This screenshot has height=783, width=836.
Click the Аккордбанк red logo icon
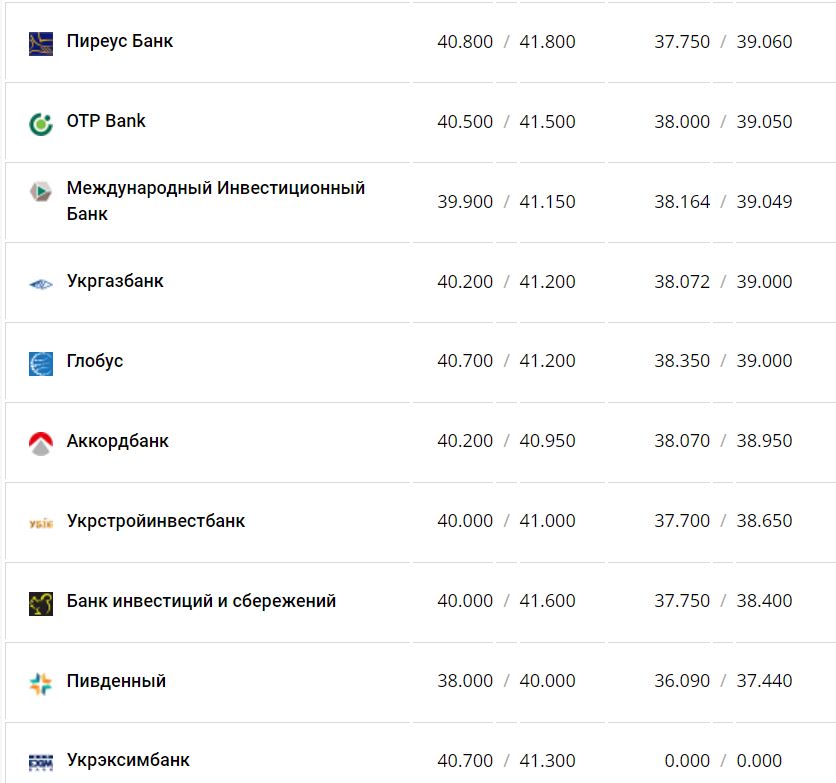[x=41, y=443]
